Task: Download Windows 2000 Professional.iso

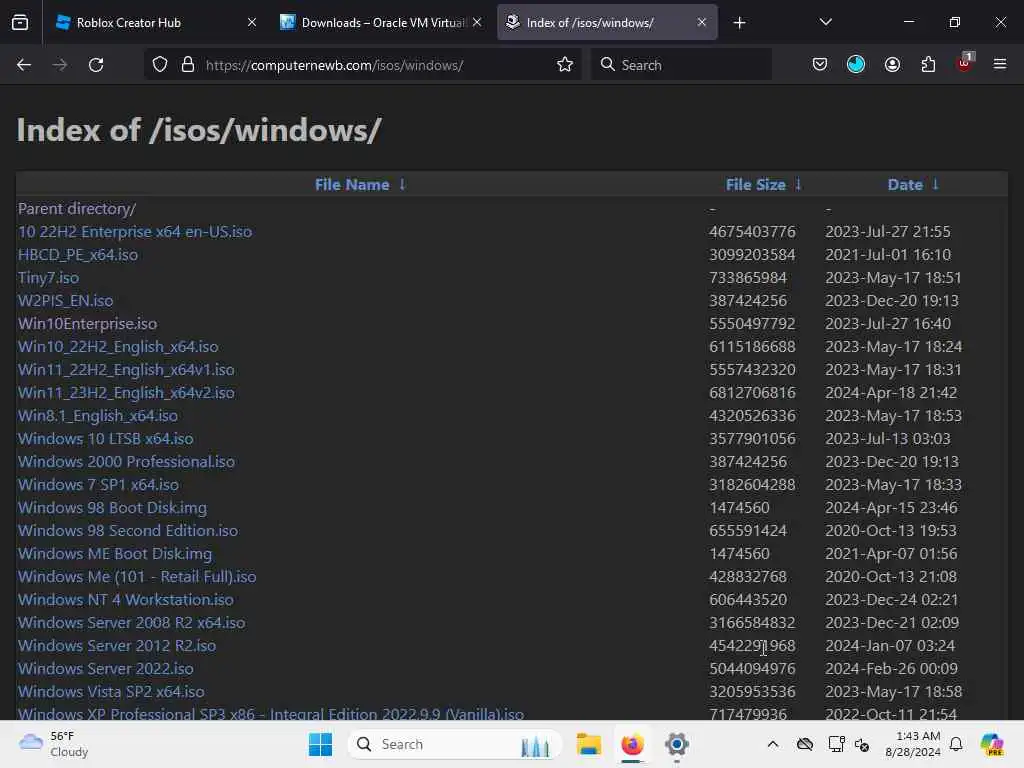Action: coord(127,462)
